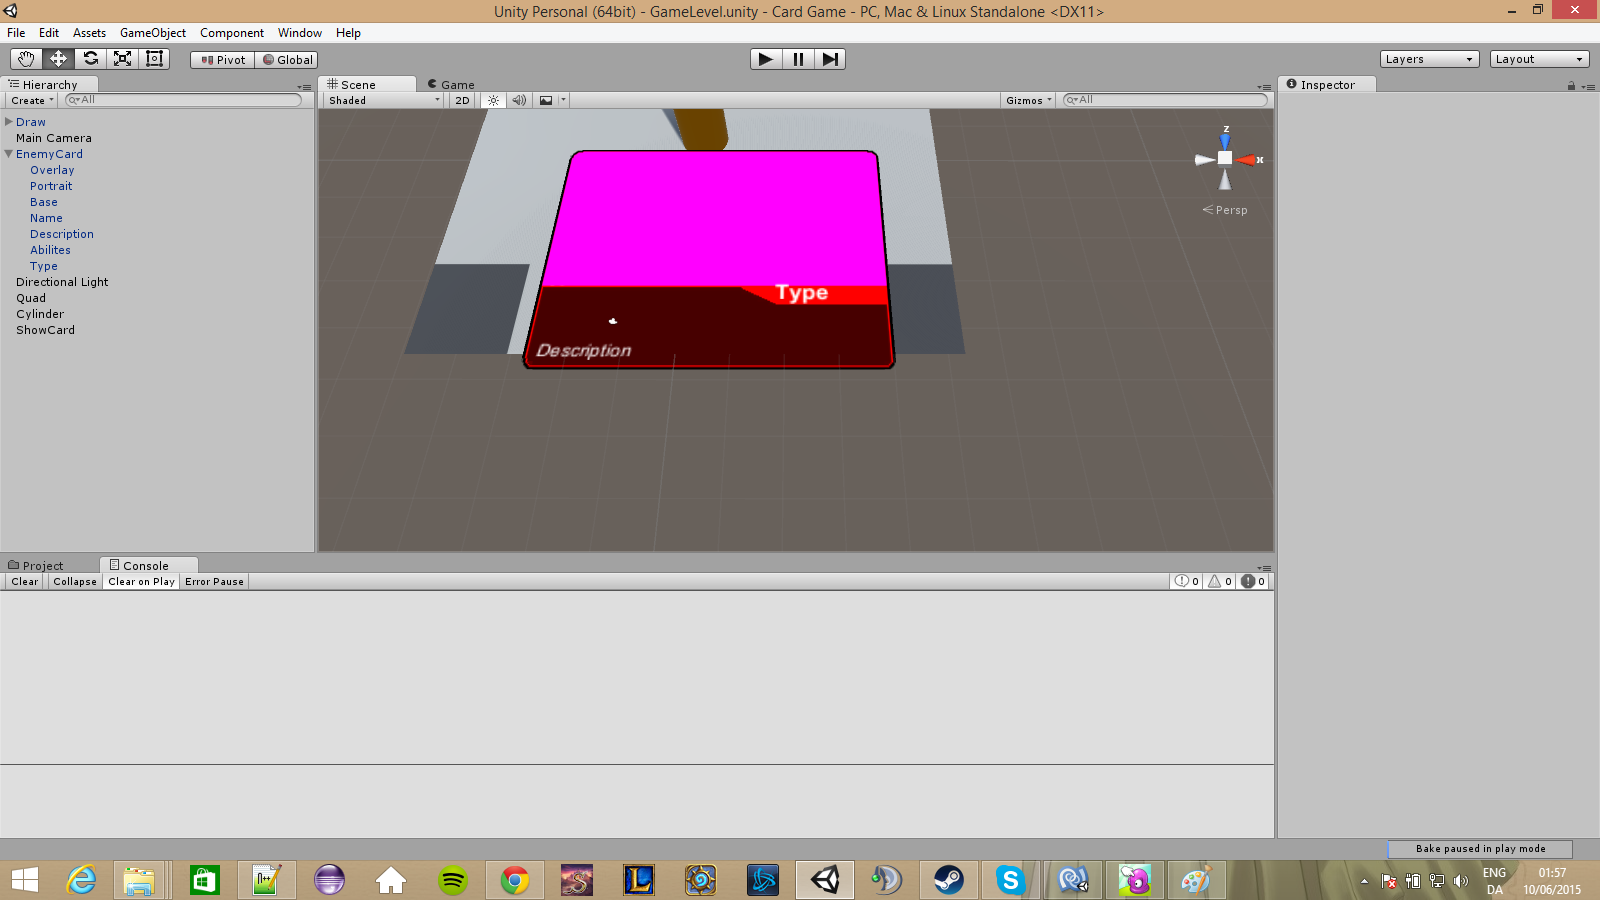Toggle the Inspector lock icon
The image size is (1600, 900).
pyautogui.click(x=1571, y=86)
